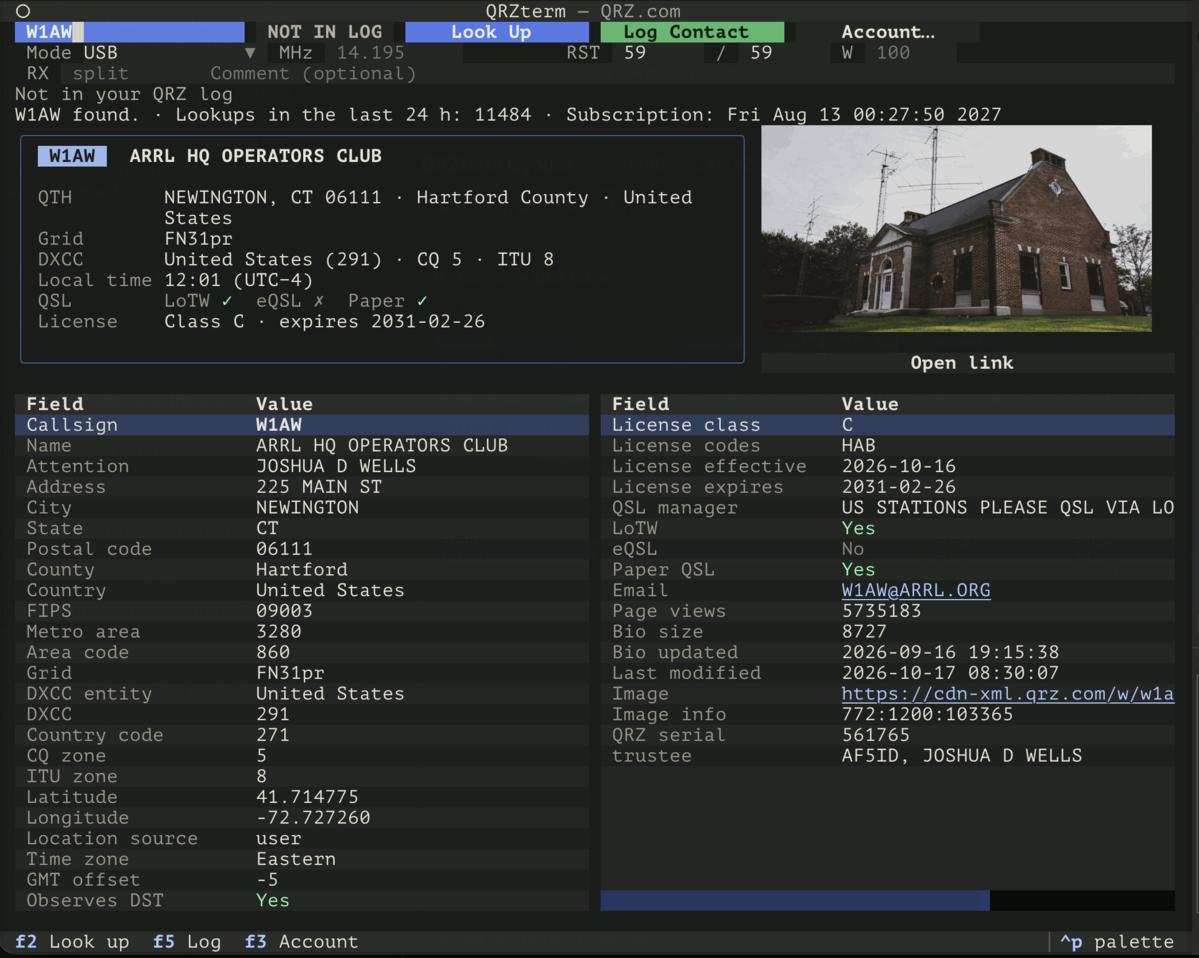Select the Observes DST row Yes

pyautogui.click(x=302, y=899)
